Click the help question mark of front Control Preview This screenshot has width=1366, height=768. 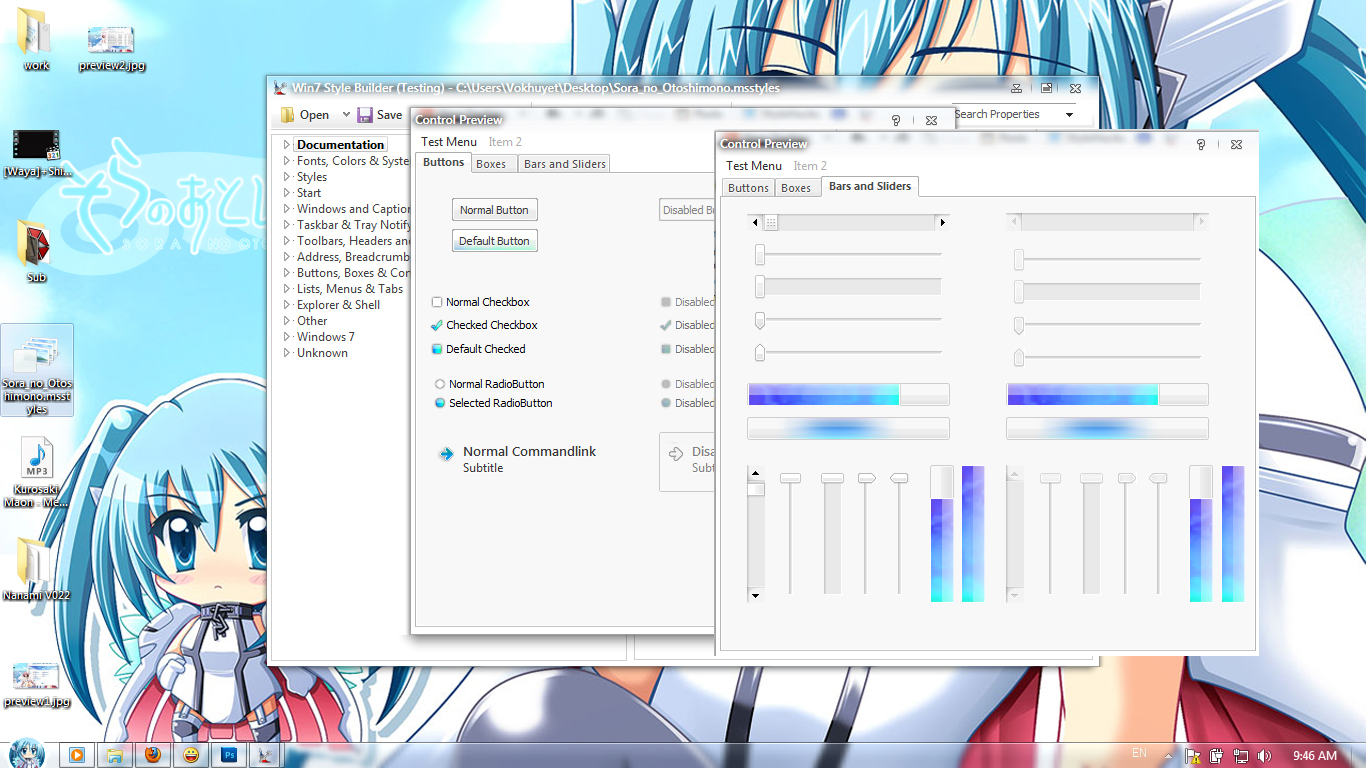pos(1201,145)
